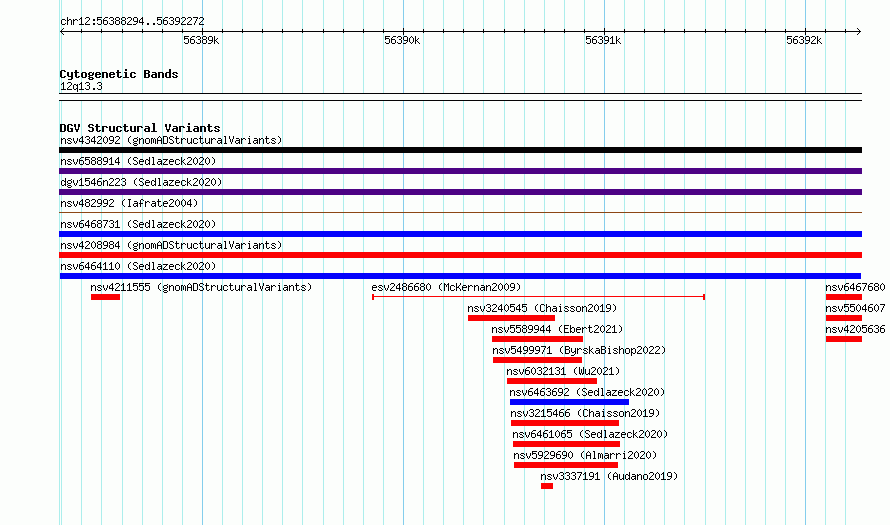Click the purple bar under nsv6588914
This screenshot has width=890, height=525.
pos(460,171)
